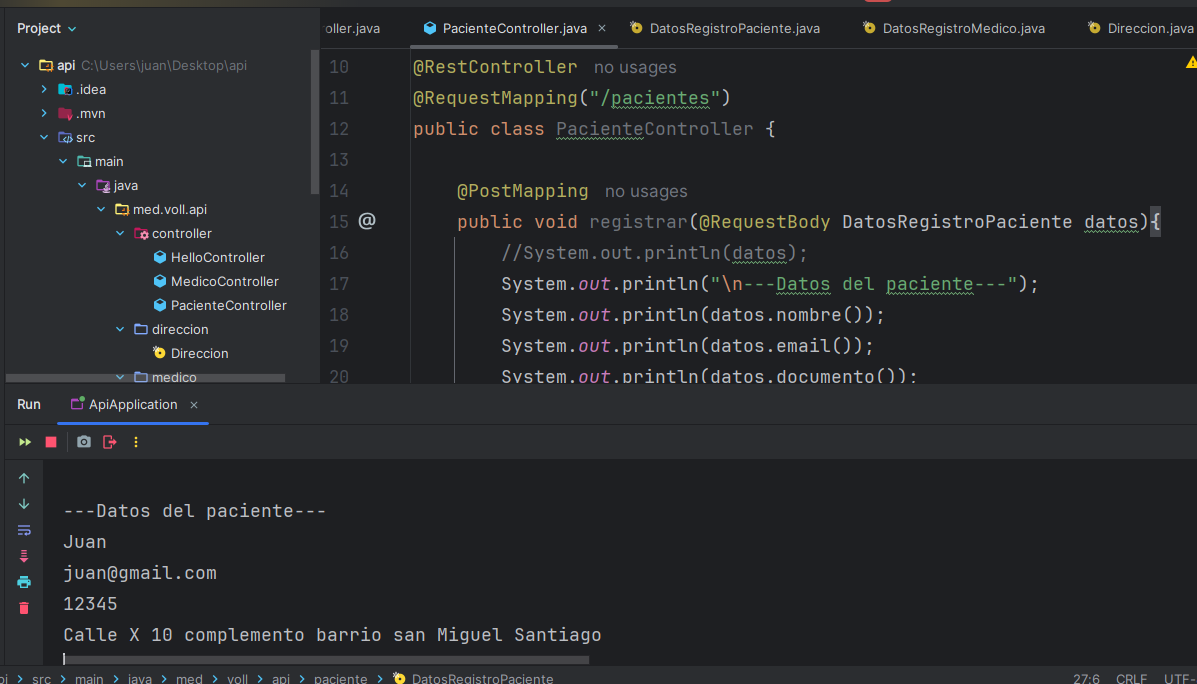
Task: Click the 'src' breadcrumb in status bar
Action: [41, 679]
